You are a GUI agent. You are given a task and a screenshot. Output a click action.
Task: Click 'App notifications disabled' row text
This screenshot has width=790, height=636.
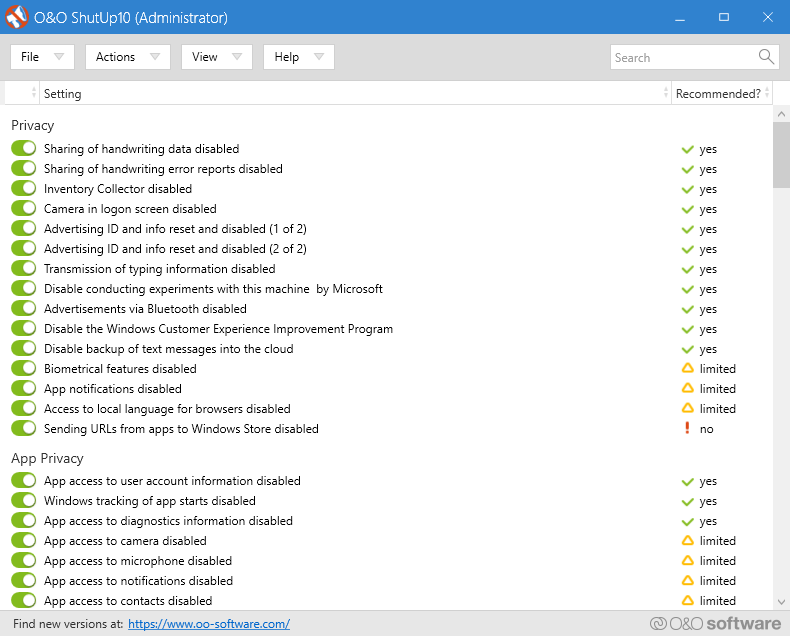(x=112, y=389)
